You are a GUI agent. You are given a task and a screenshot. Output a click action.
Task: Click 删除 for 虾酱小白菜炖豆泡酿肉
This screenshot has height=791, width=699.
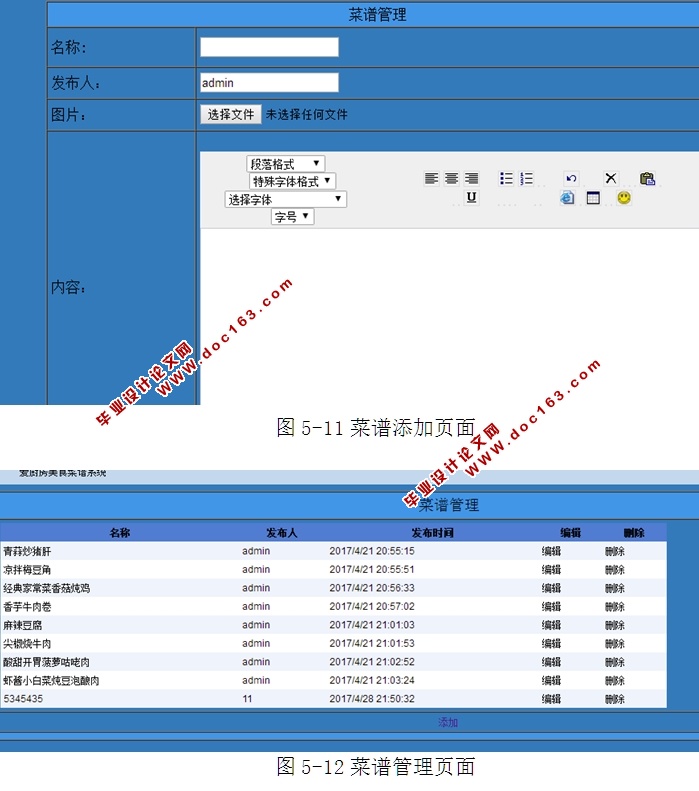click(615, 681)
